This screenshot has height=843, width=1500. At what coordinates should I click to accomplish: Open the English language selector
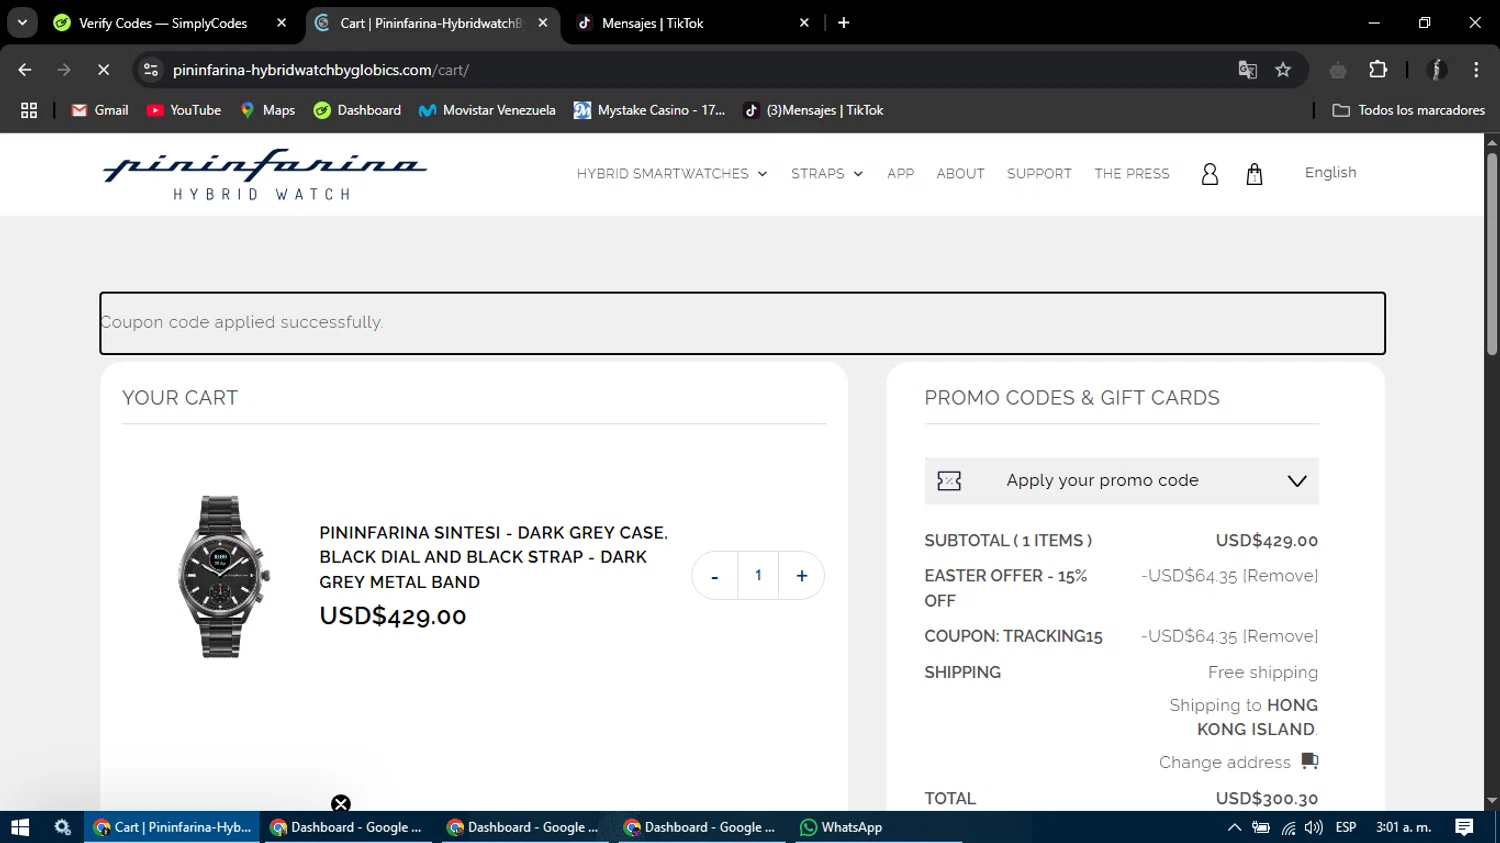[1330, 173]
